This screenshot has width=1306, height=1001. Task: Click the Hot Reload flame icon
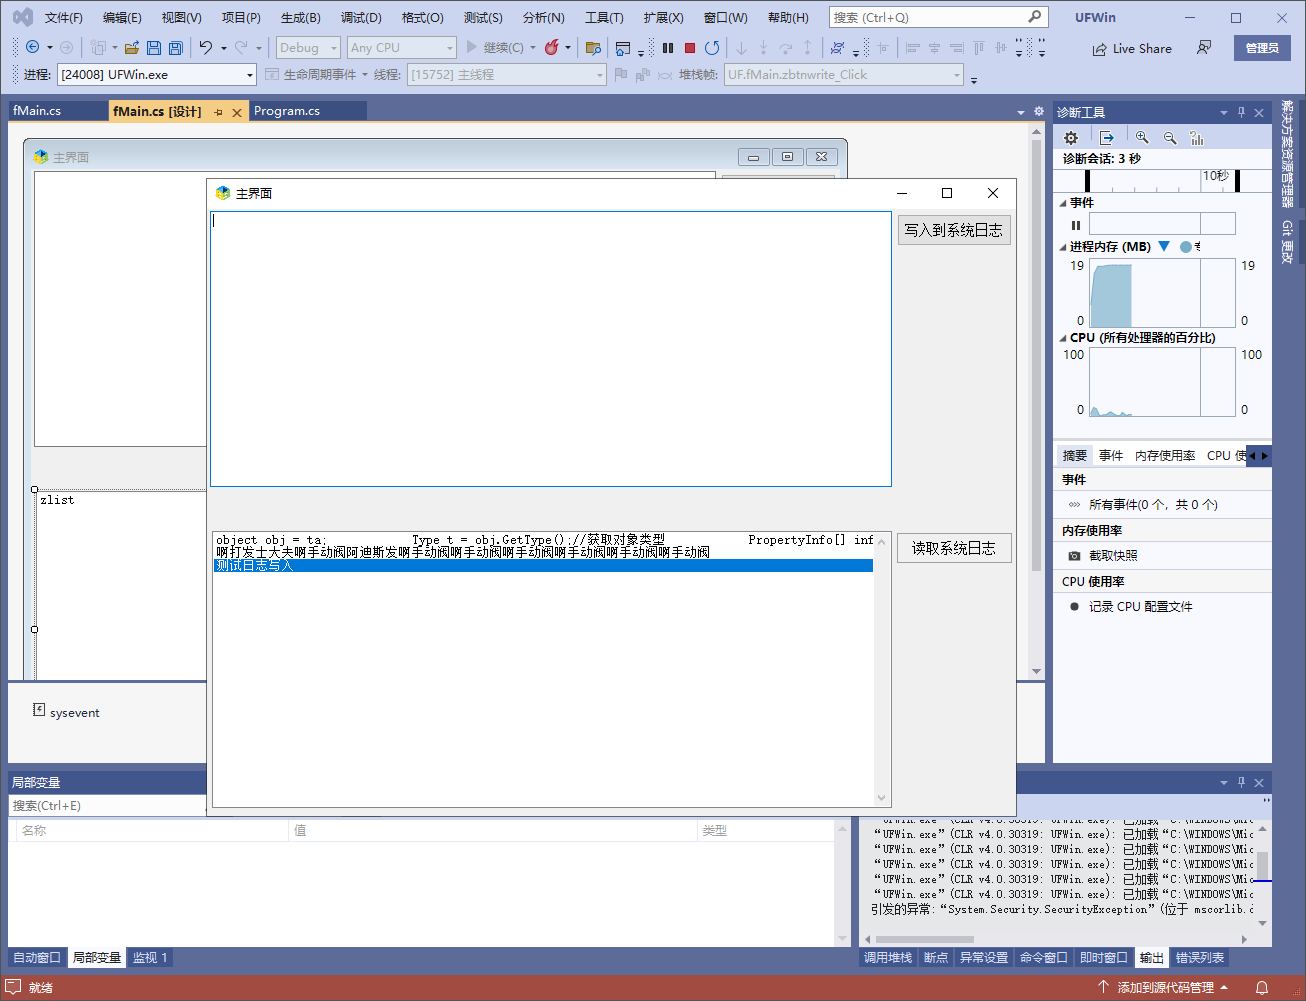pyautogui.click(x=551, y=47)
